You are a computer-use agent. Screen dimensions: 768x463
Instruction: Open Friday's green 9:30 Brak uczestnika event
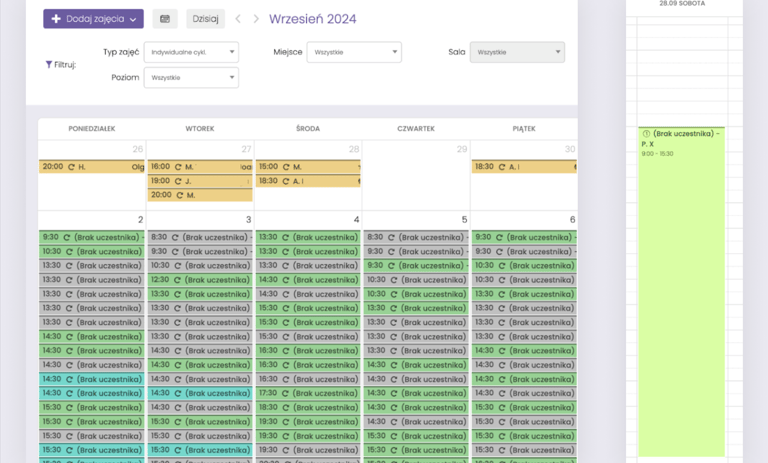(x=524, y=237)
